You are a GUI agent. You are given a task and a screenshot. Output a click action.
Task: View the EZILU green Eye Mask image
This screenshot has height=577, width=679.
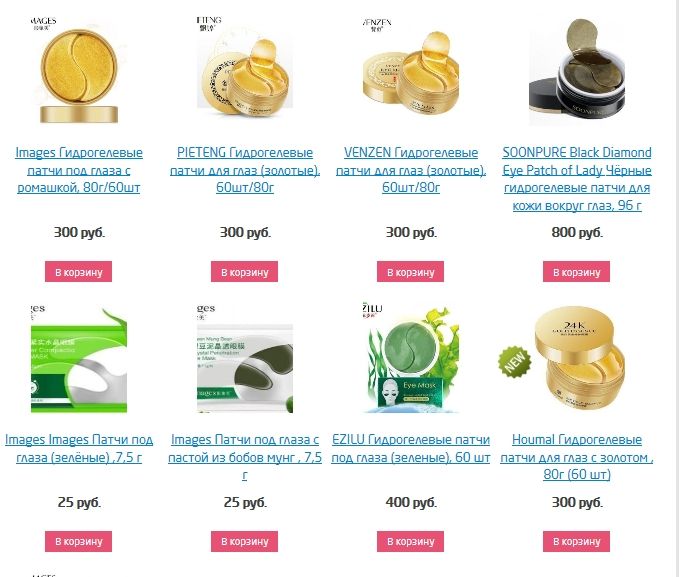pos(411,358)
